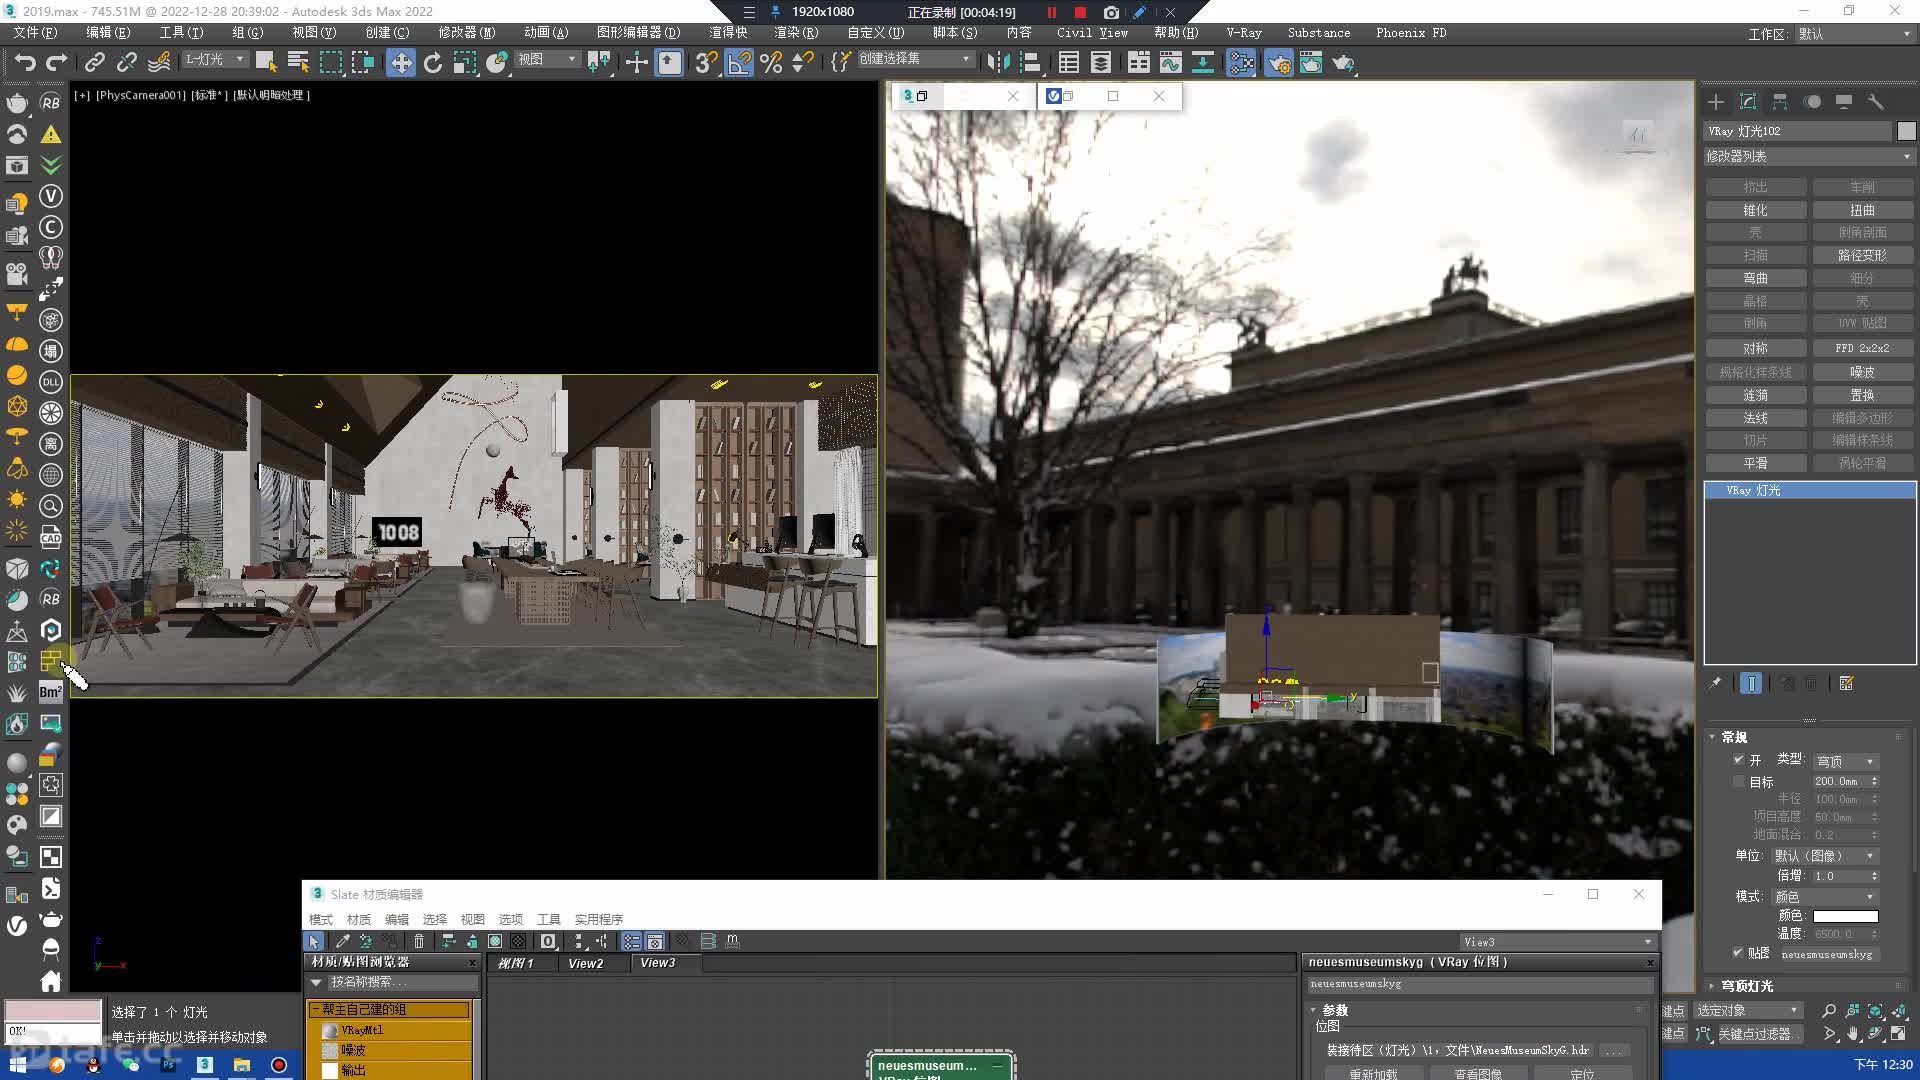Activate the Bind to Space Warp tool

point(159,63)
